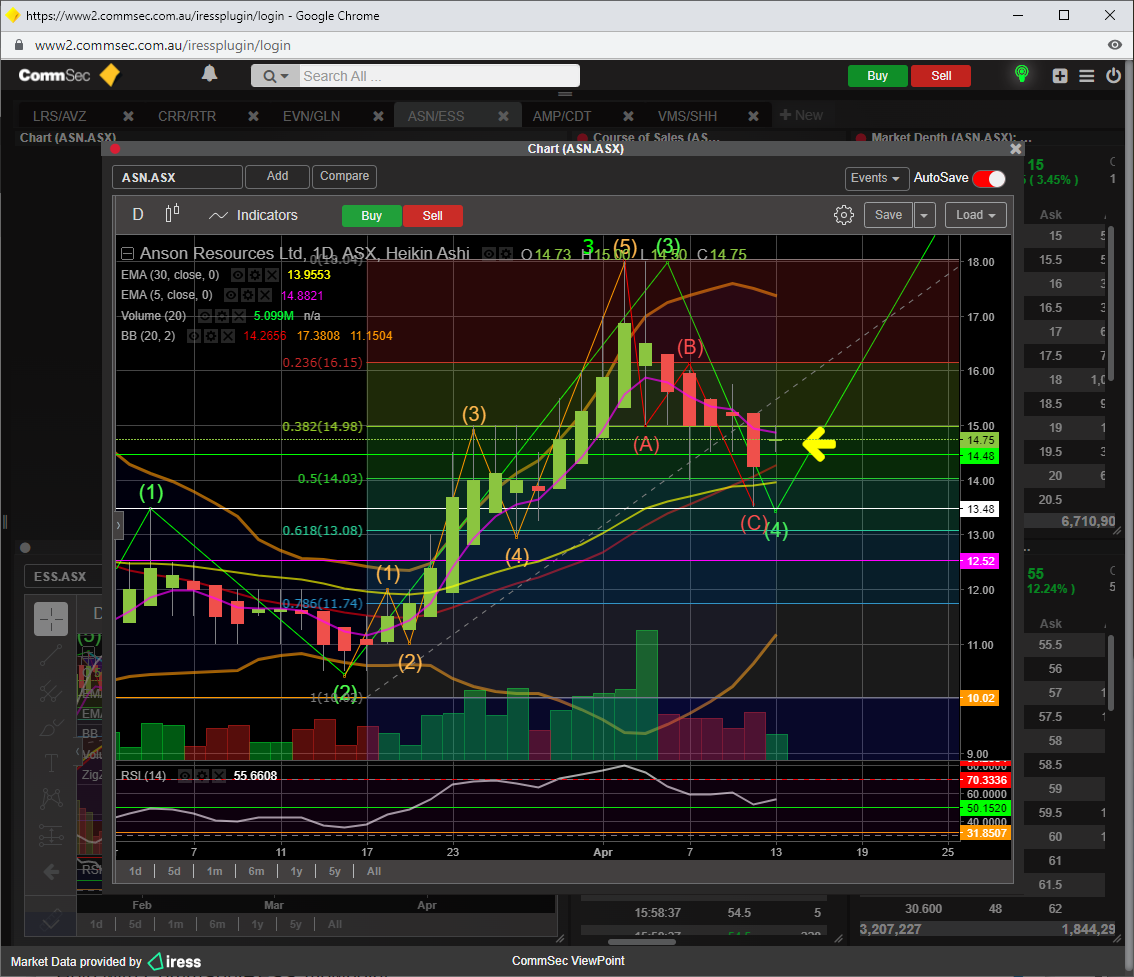This screenshot has height=977, width=1134.
Task: Select the 6m time range button
Action: 256,871
